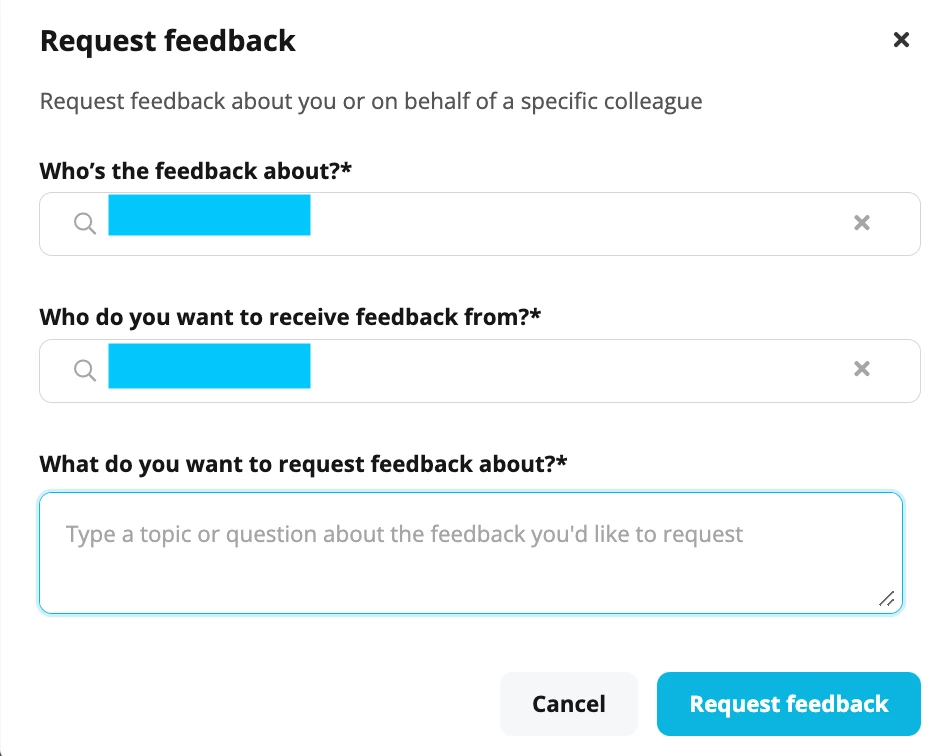Click the 'Request feedback' dialog heading
Image resolution: width=950 pixels, height=756 pixels.
pos(167,42)
